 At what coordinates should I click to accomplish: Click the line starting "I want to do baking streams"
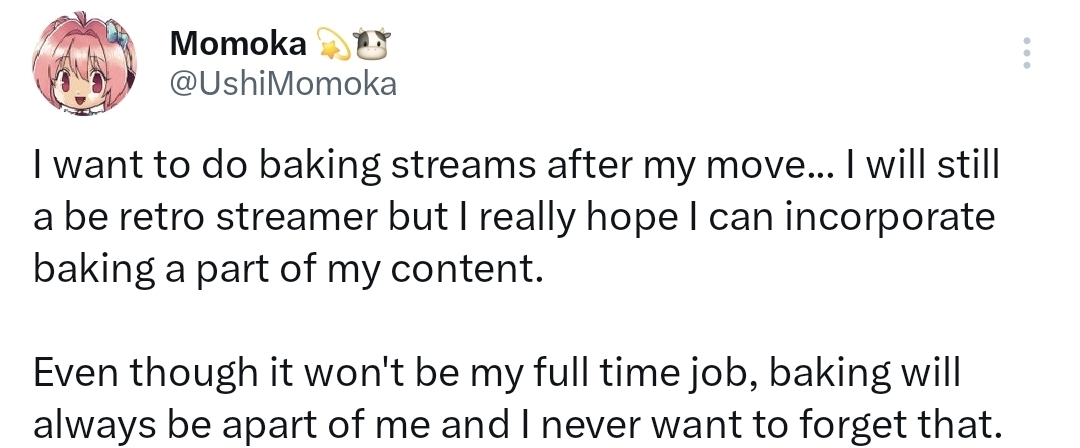tap(516, 167)
